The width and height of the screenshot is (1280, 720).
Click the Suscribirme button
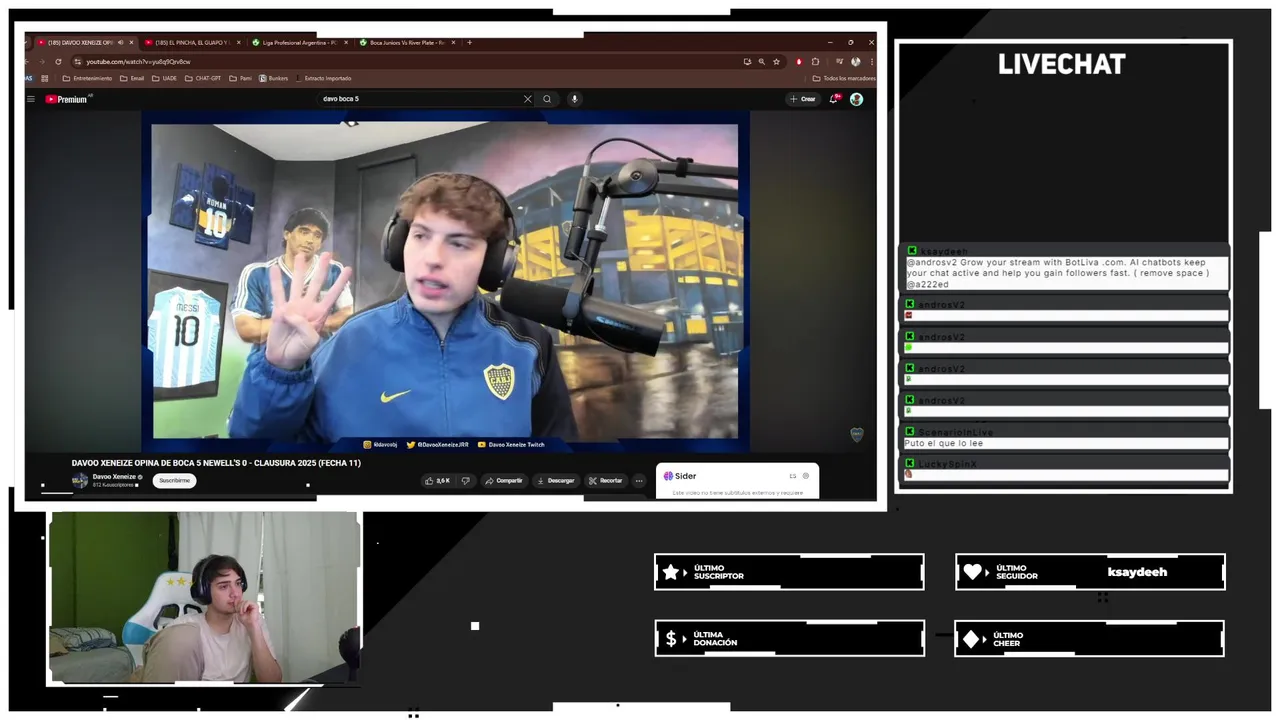tap(175, 480)
